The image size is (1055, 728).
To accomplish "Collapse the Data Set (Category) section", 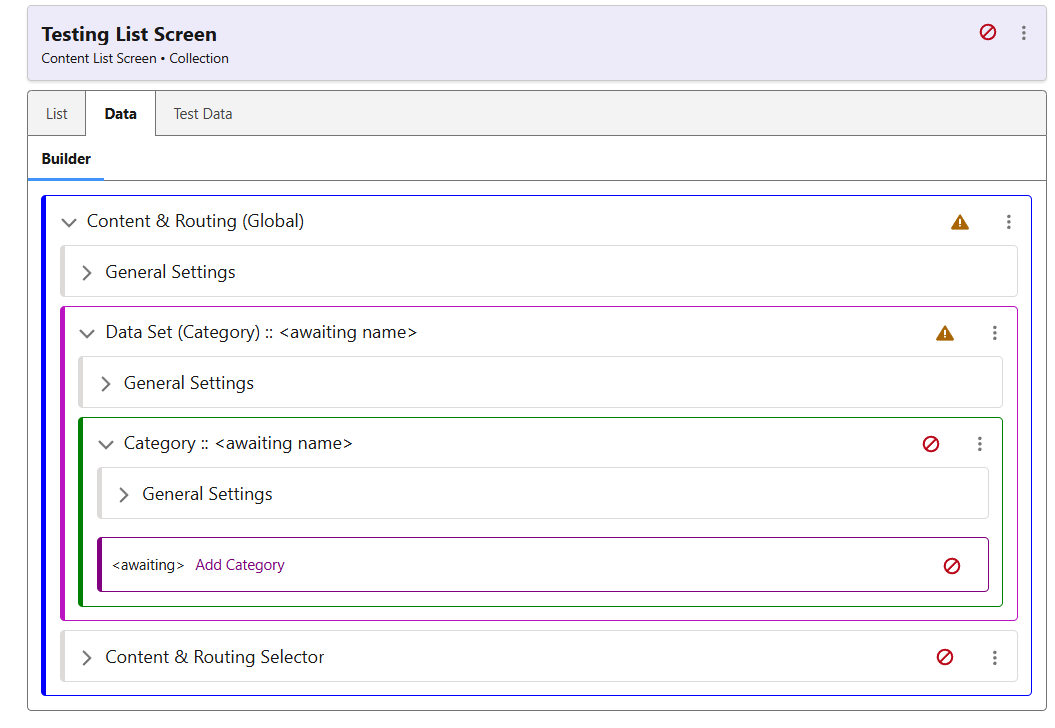I will click(x=87, y=333).
